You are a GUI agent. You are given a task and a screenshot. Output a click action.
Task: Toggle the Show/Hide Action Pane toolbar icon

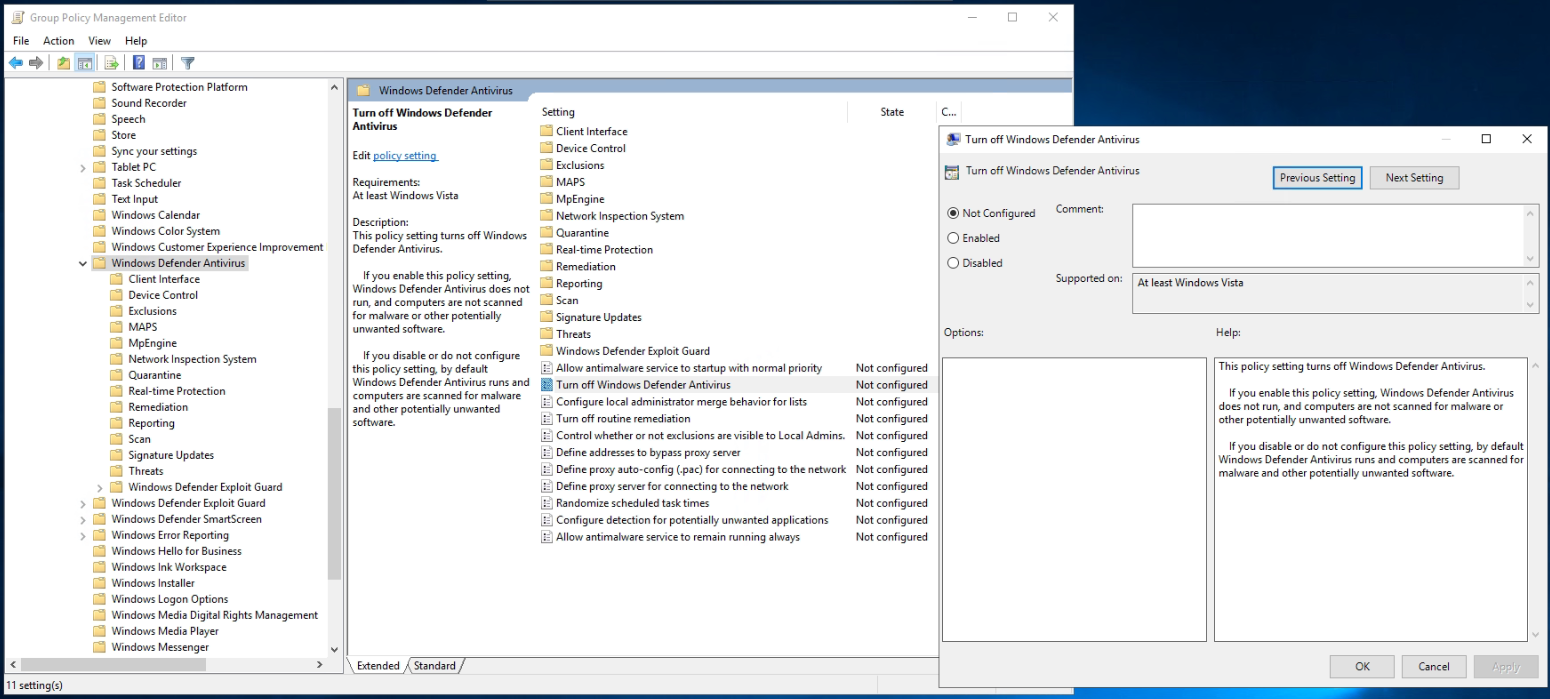pos(160,63)
